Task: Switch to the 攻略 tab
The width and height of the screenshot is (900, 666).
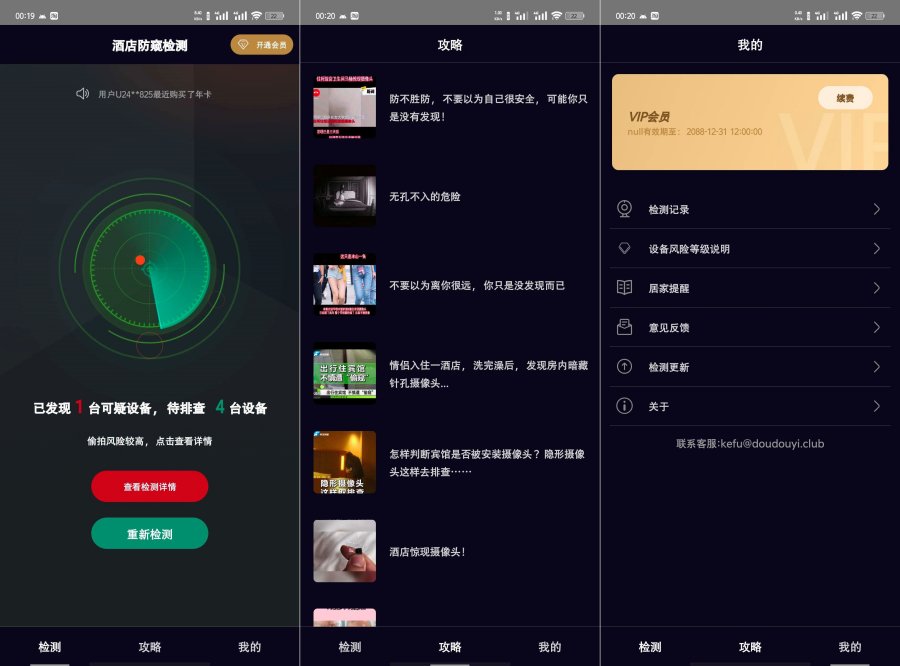Action: [x=150, y=647]
